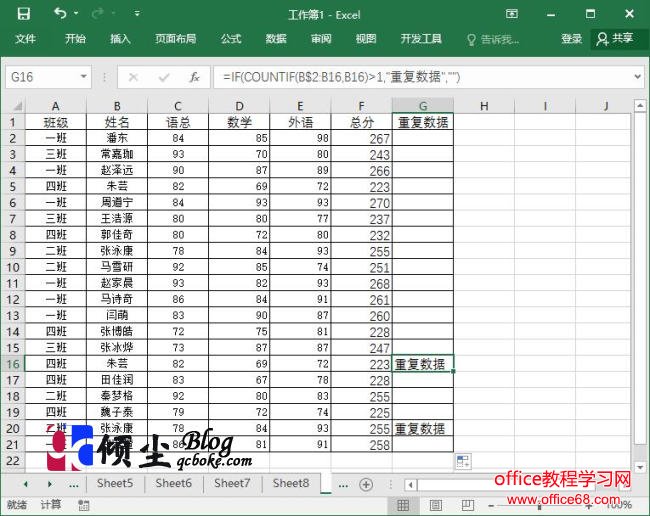
Task: Click vertical scrollbar down arrow
Action: [640, 468]
